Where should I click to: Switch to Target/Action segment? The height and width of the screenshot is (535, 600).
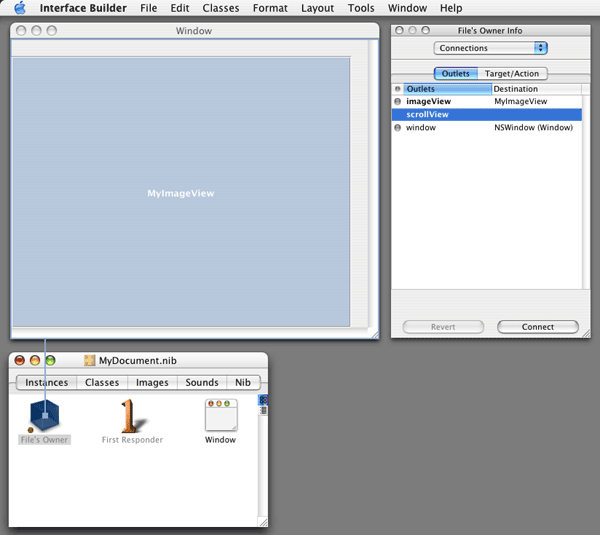514,74
